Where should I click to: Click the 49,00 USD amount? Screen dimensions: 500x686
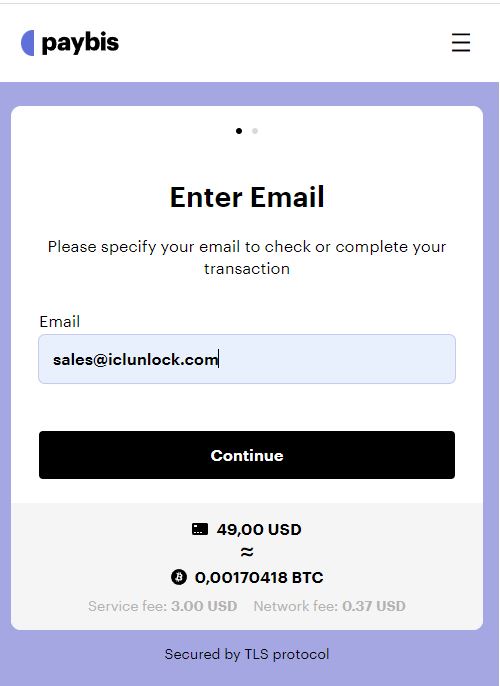(x=259, y=529)
